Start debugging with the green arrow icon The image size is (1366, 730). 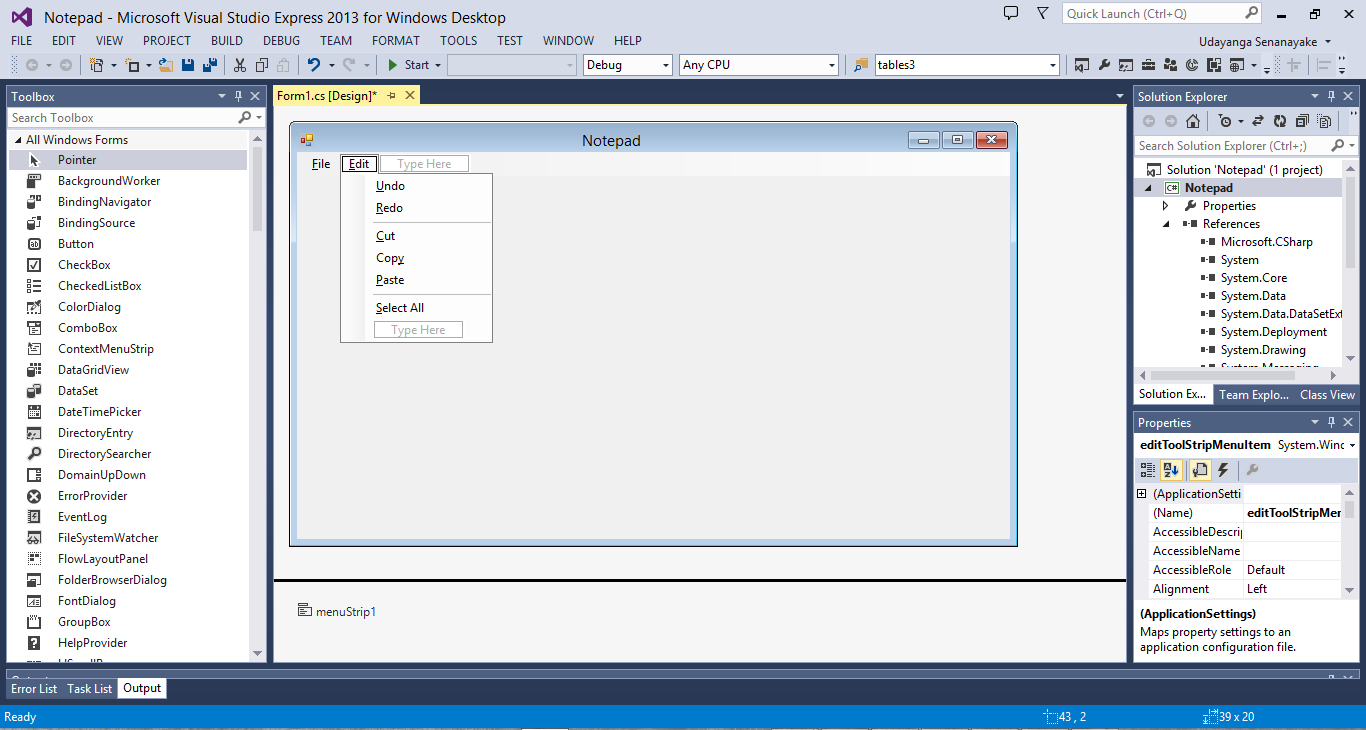[x=391, y=64]
